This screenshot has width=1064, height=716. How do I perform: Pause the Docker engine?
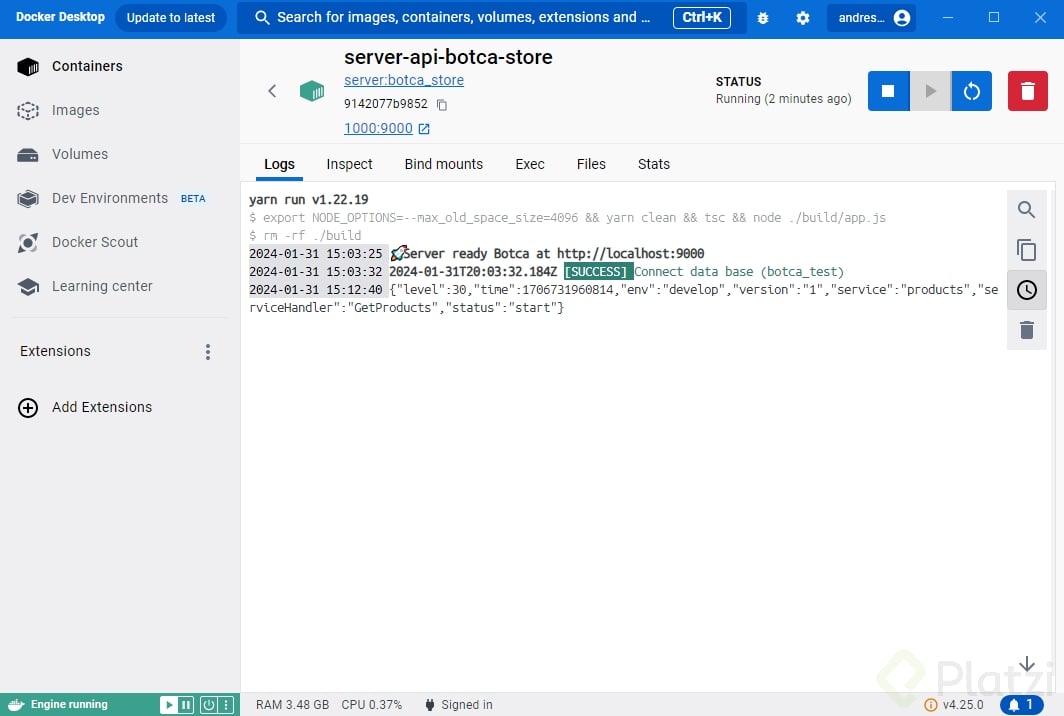coord(185,705)
